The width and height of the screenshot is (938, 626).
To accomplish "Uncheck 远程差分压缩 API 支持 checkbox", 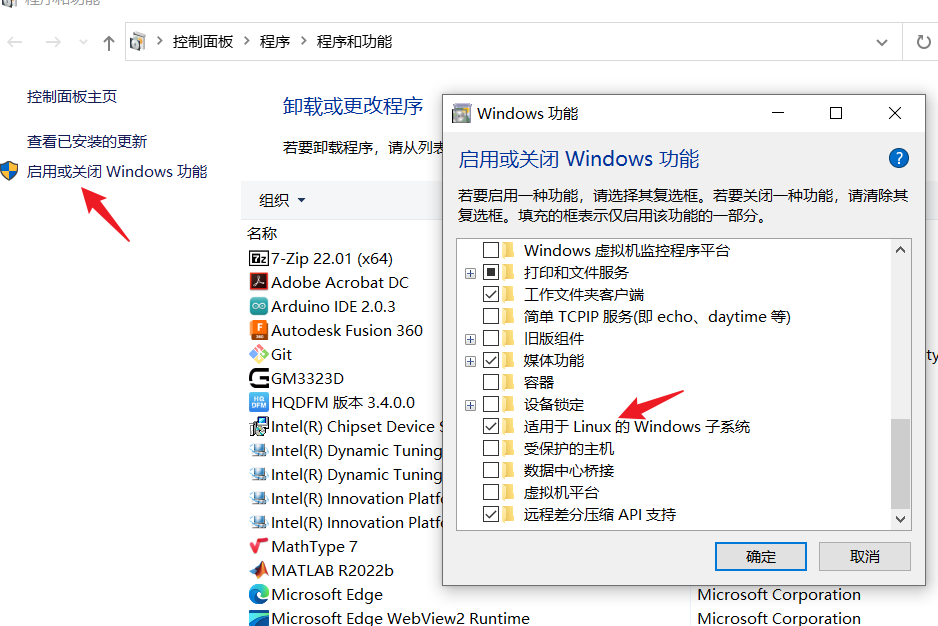I will (x=491, y=514).
